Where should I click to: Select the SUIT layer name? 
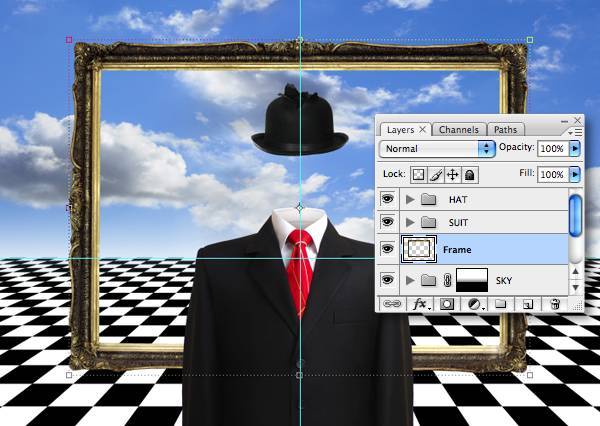pyautogui.click(x=458, y=223)
